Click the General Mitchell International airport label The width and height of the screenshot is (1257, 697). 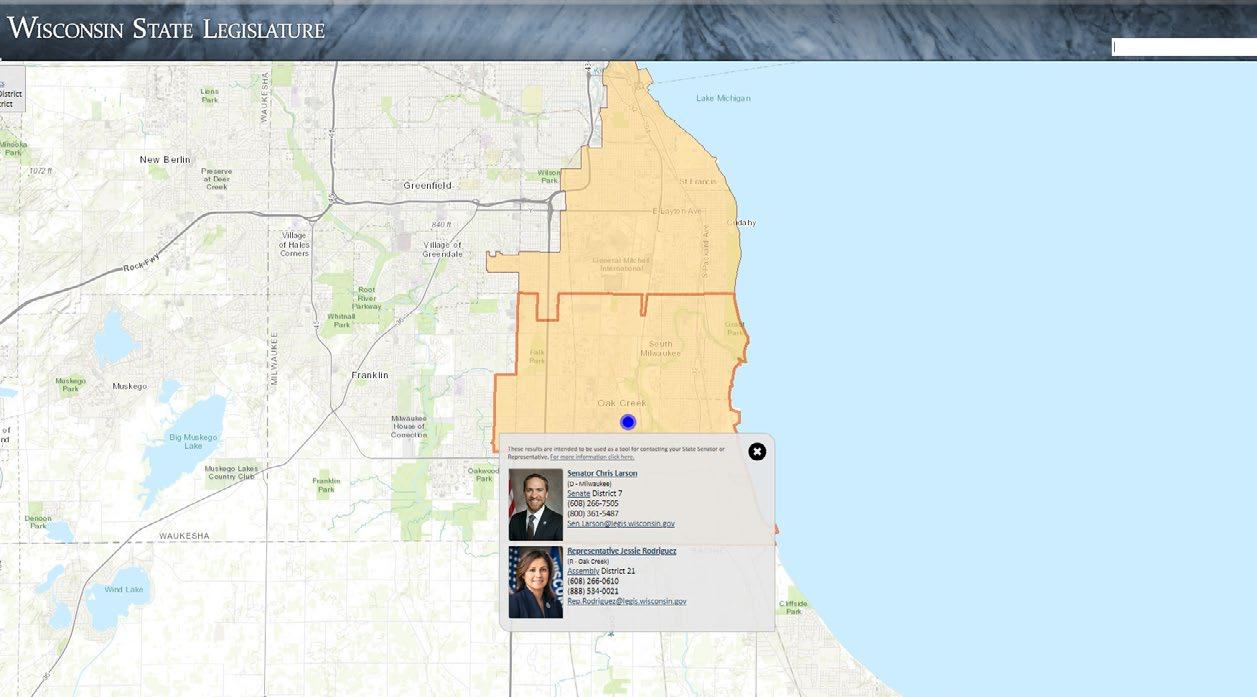tap(621, 264)
